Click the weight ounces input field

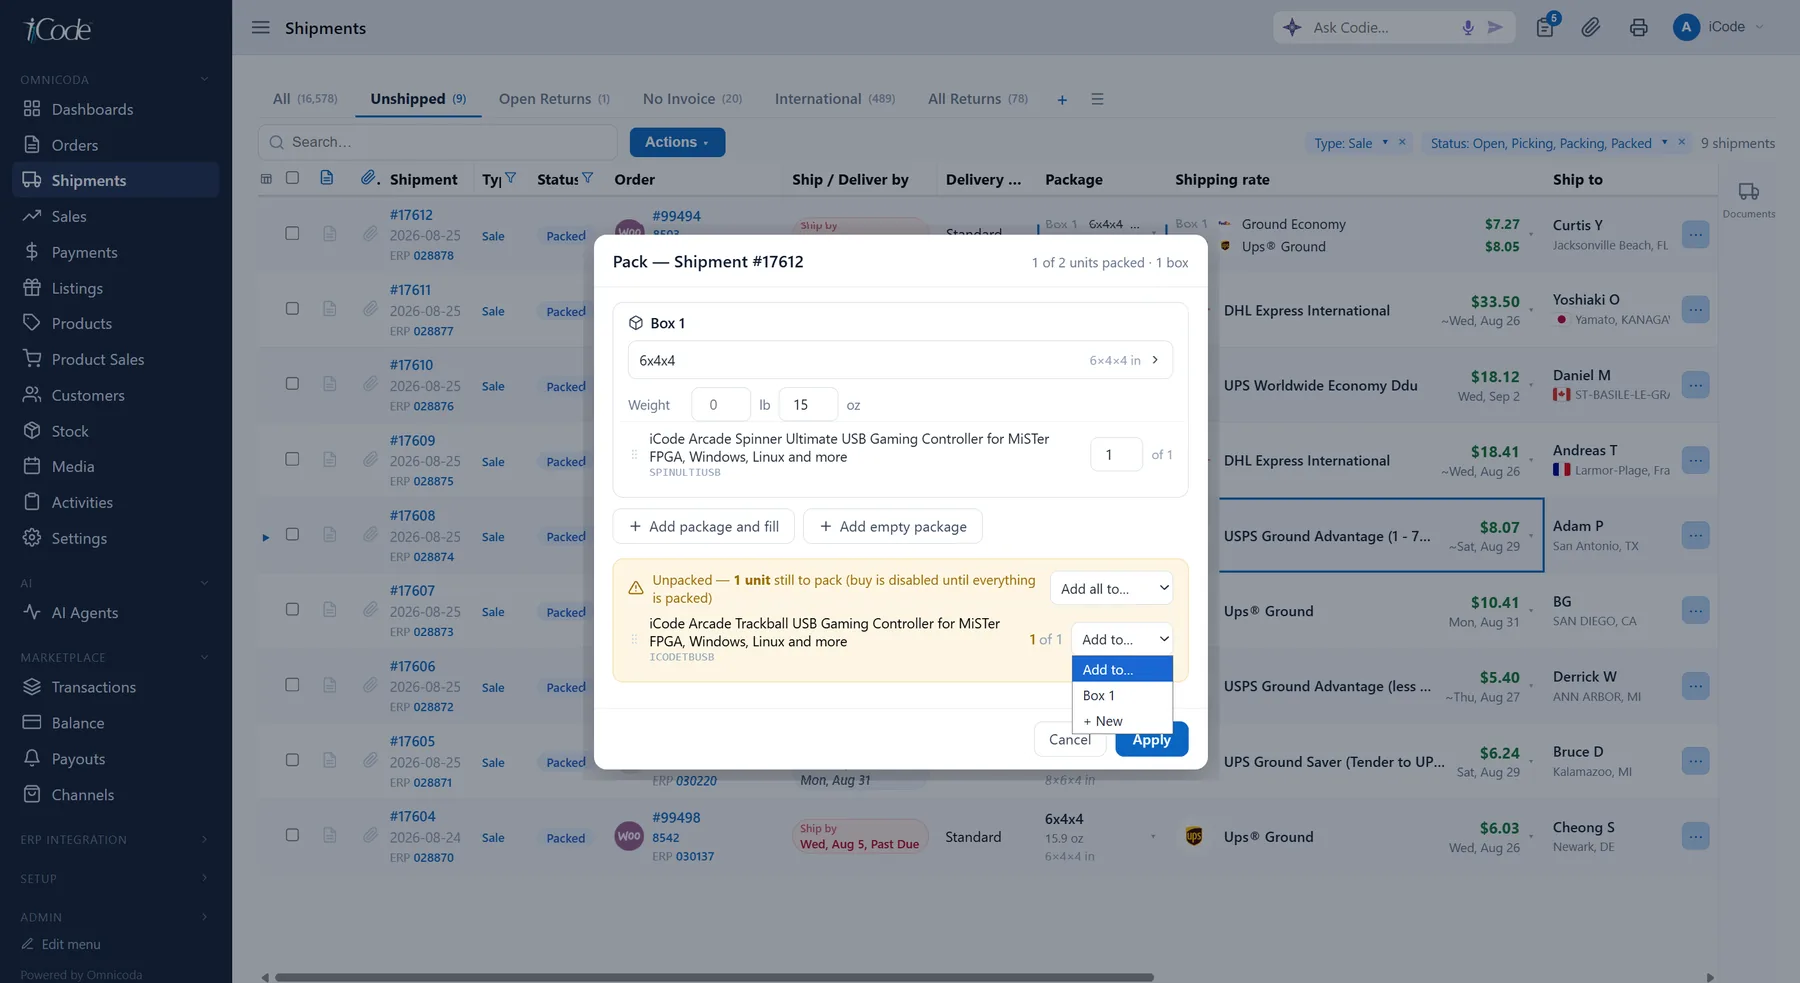[808, 404]
